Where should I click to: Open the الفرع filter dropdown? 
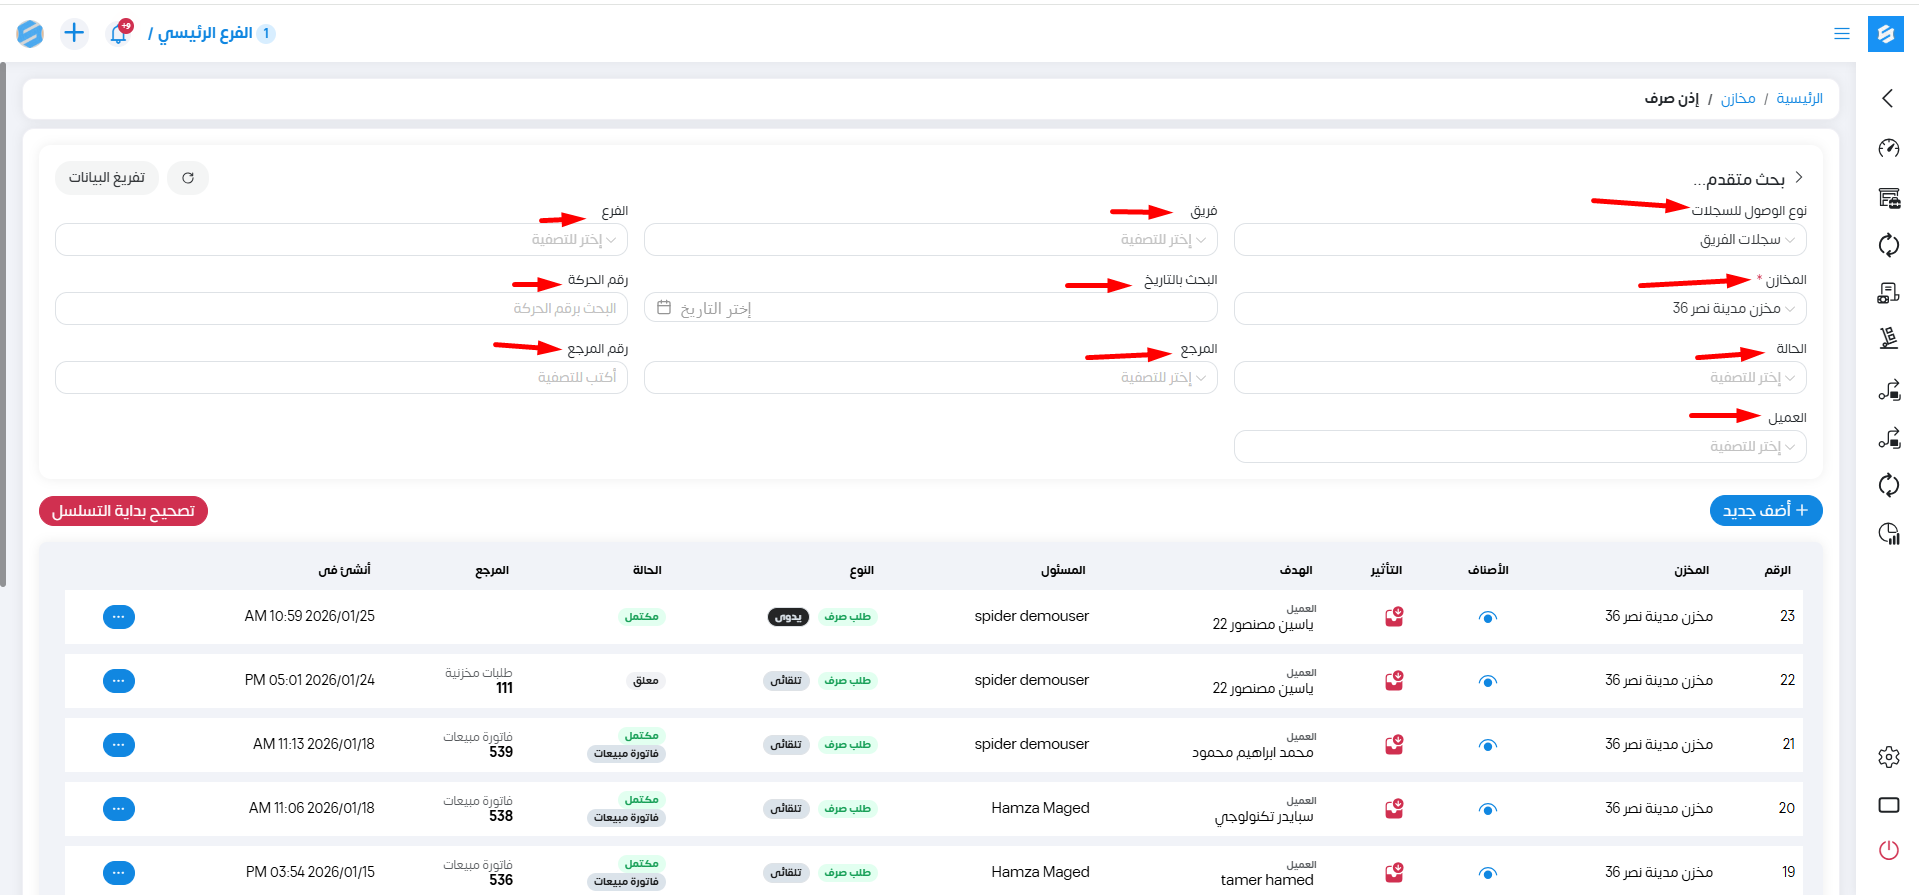pyautogui.click(x=341, y=240)
